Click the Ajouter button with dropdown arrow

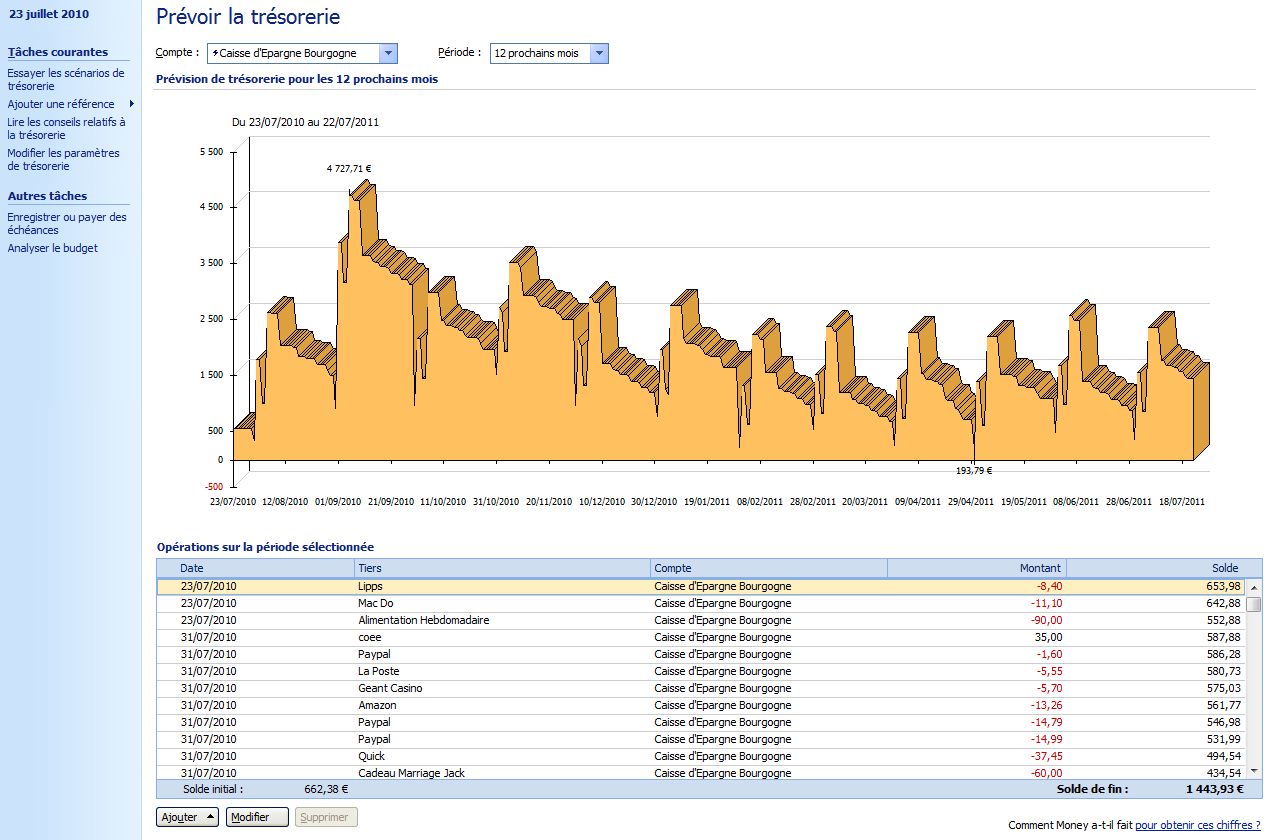point(187,817)
